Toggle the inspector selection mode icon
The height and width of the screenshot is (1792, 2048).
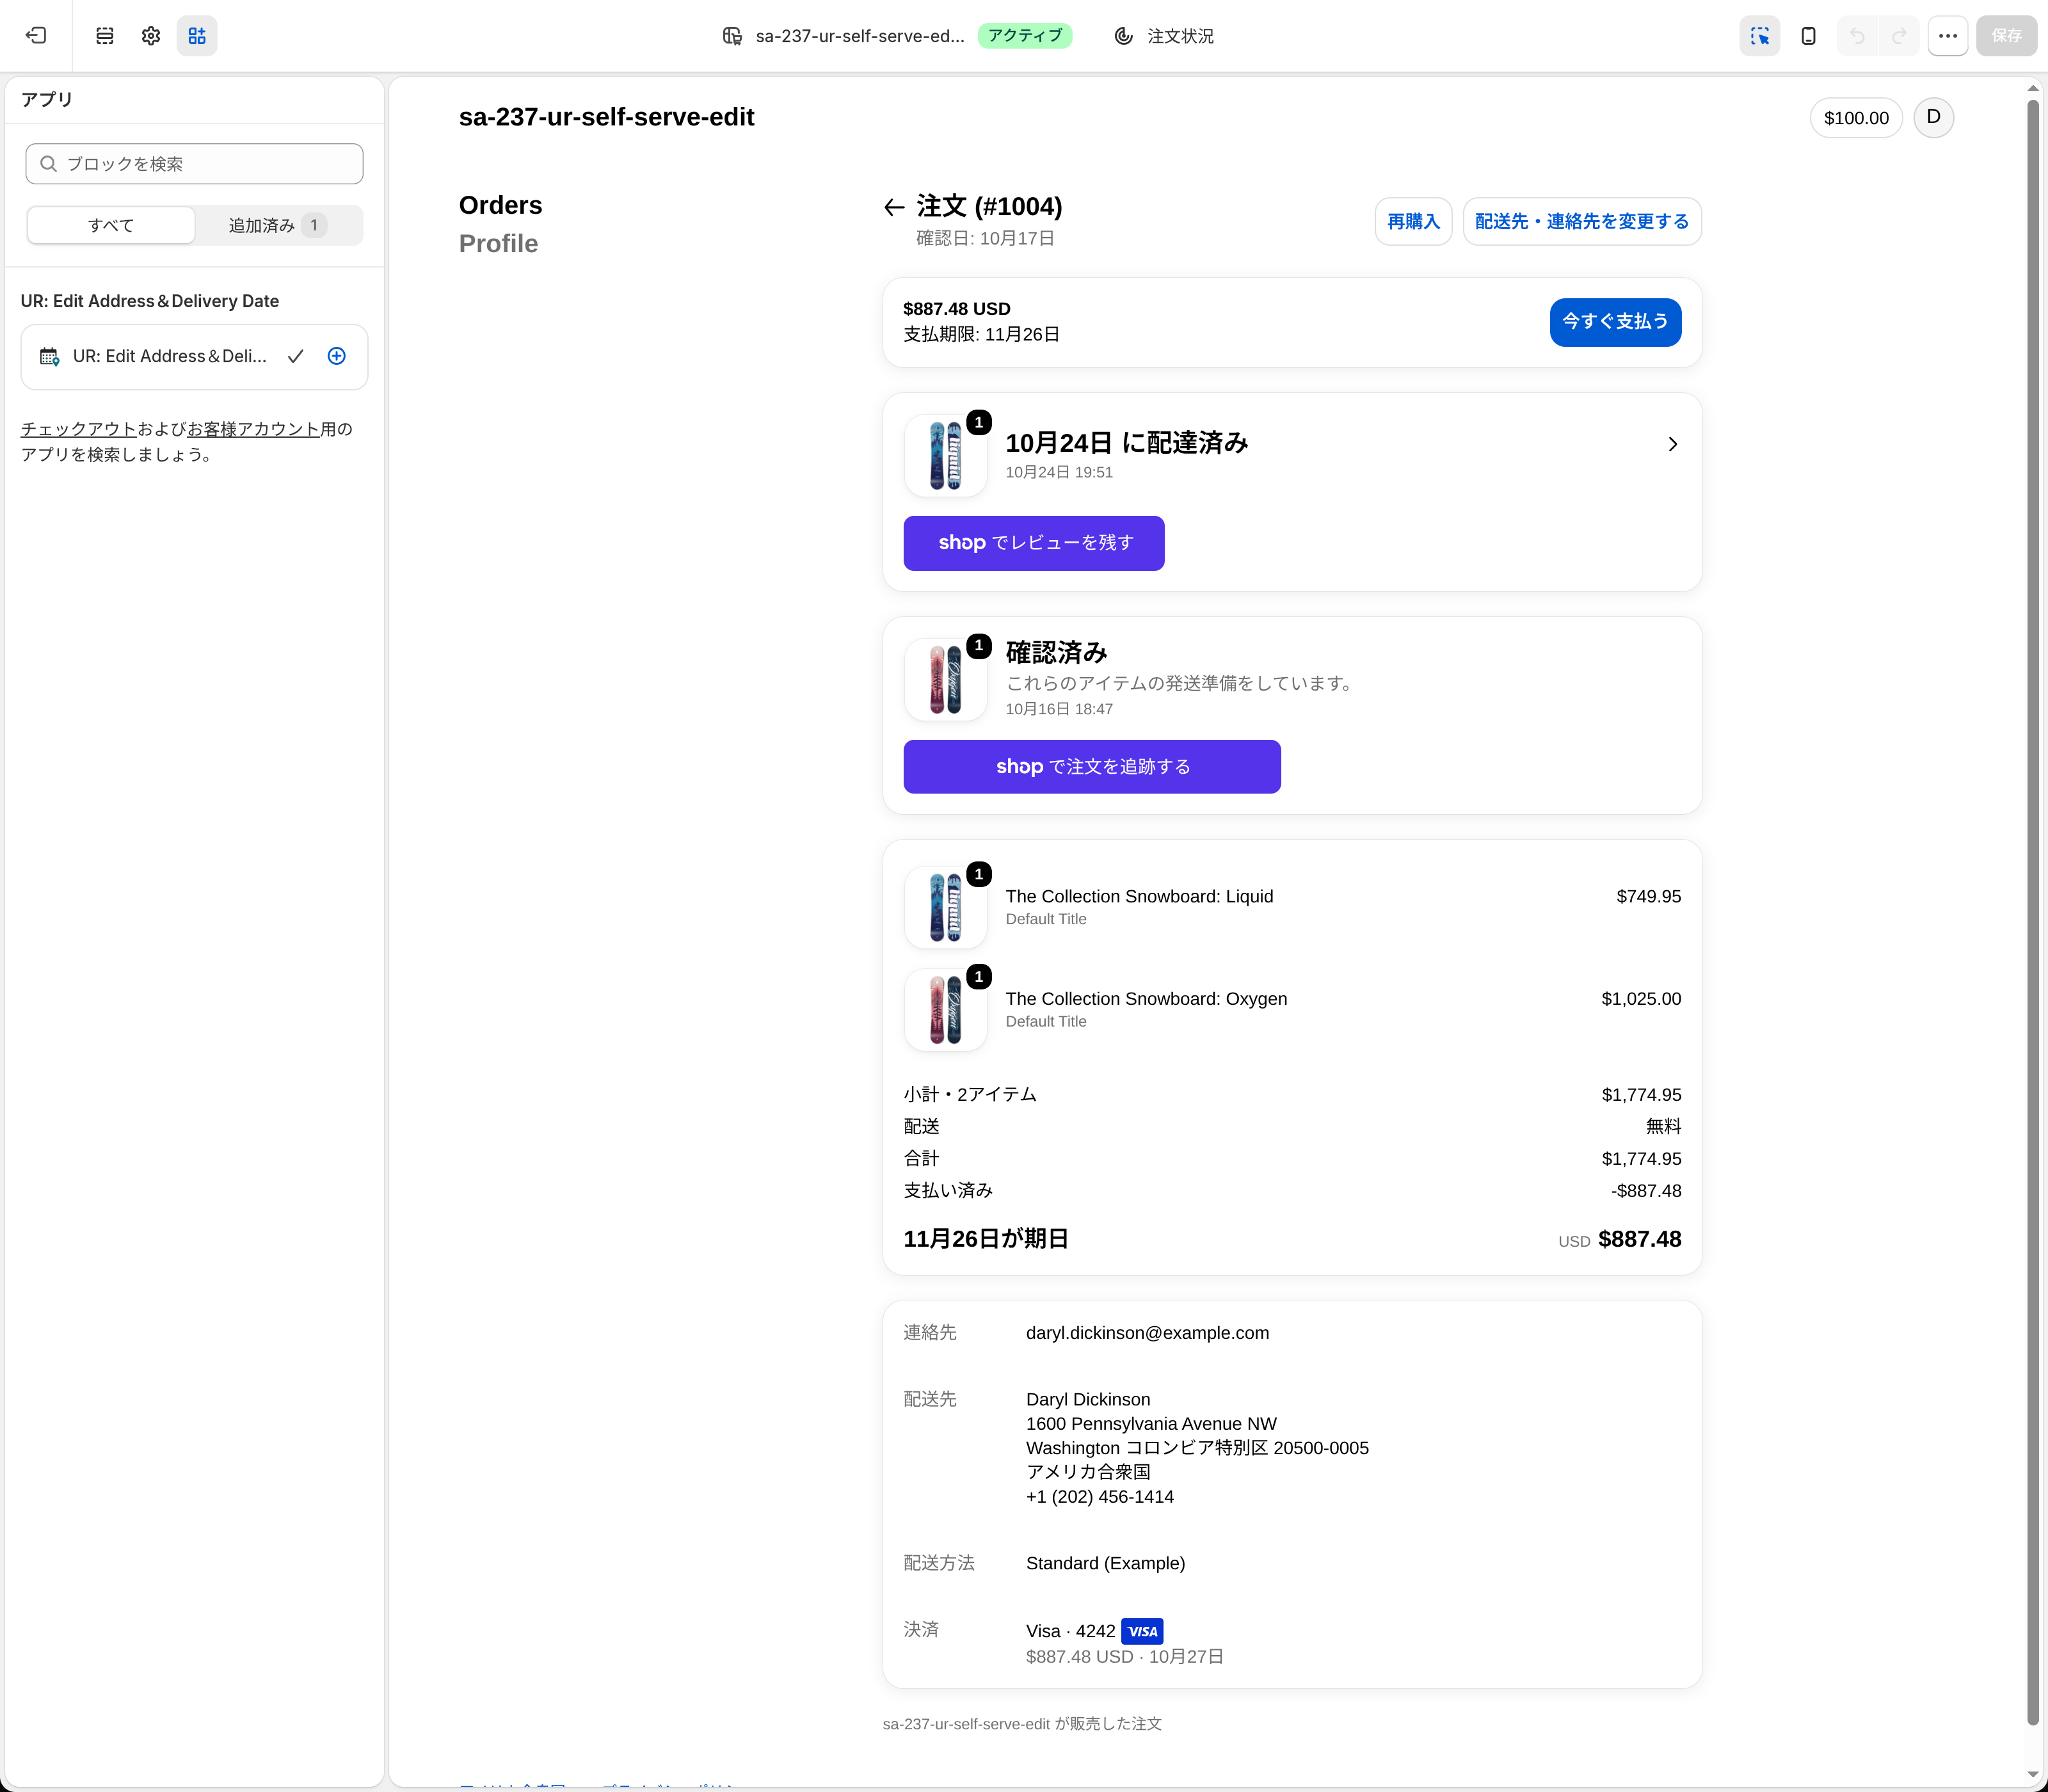point(1760,36)
